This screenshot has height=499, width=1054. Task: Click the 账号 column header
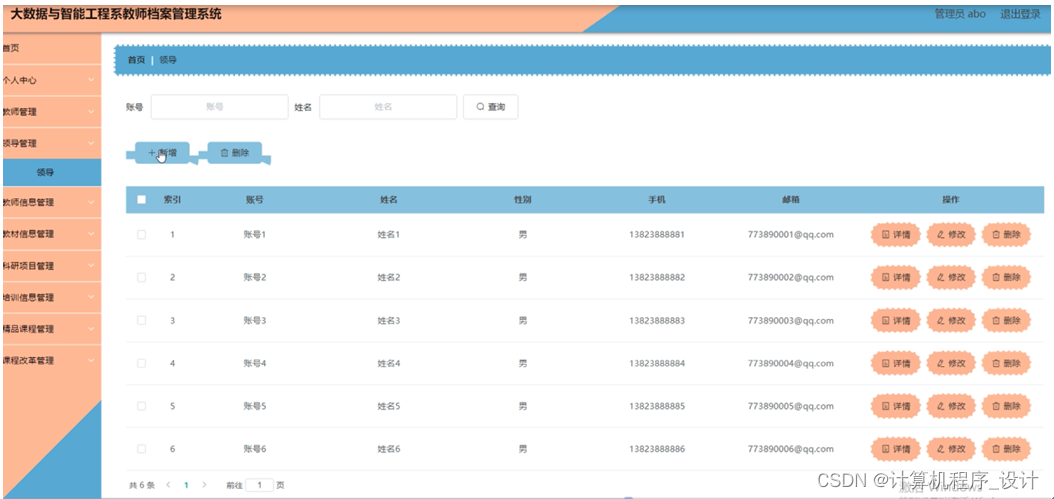tap(254, 200)
